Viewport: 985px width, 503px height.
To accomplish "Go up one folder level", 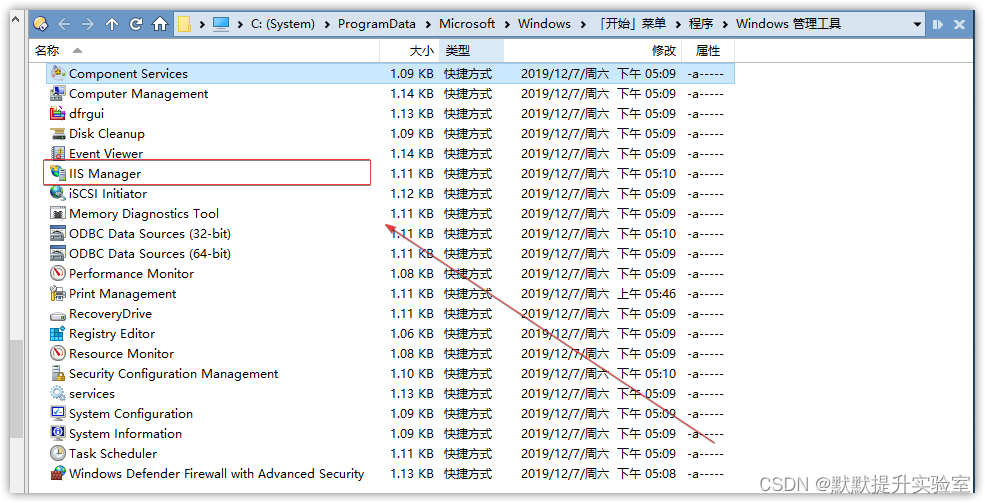I will pyautogui.click(x=112, y=24).
